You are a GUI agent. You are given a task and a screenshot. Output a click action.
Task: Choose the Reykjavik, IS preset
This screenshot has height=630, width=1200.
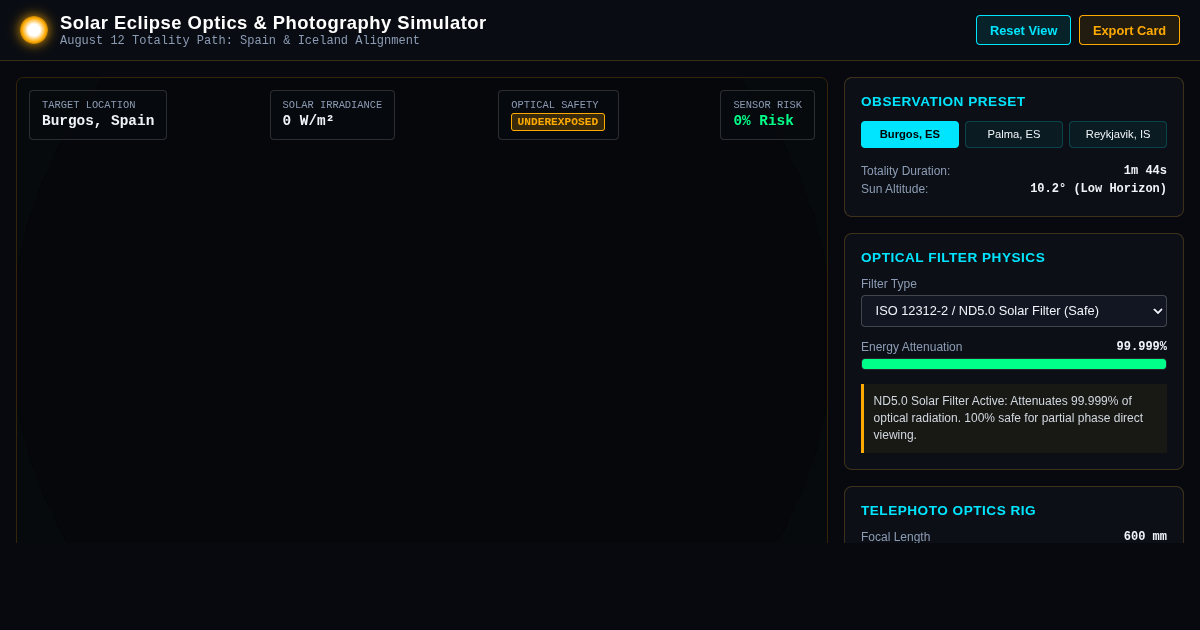1118,134
